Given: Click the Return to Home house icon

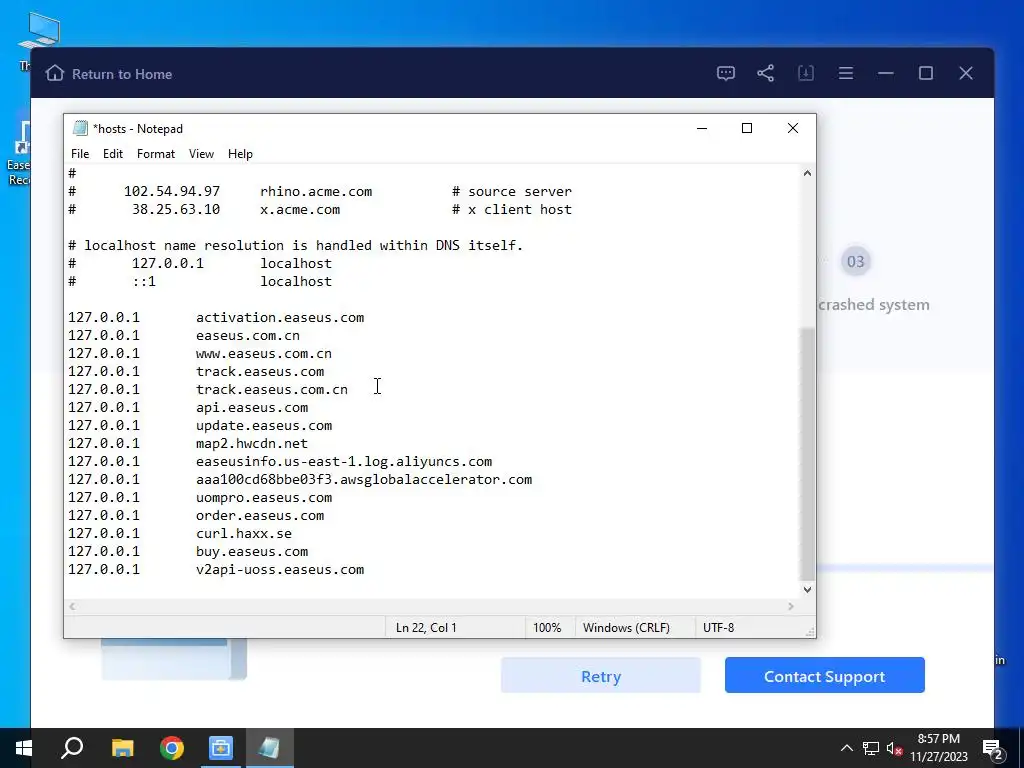Looking at the screenshot, I should 55,73.
